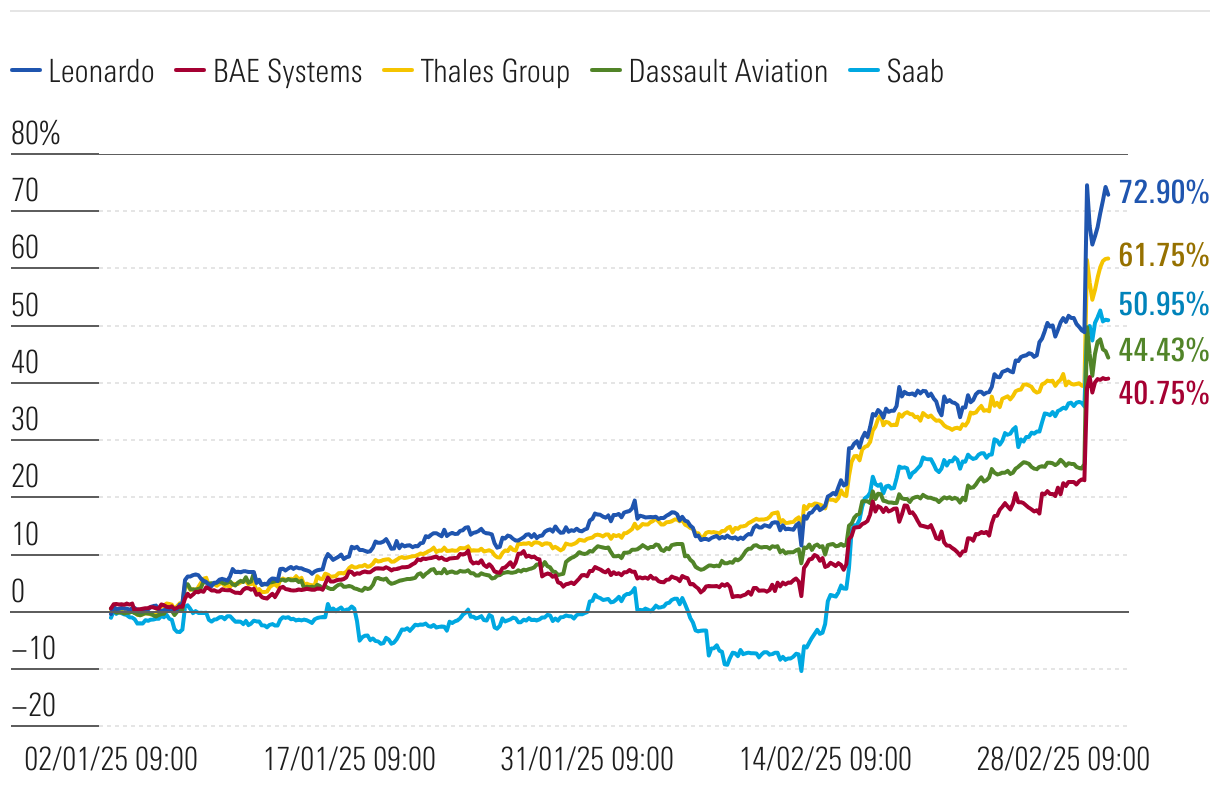Click the Leonardo legend label

pos(101,72)
